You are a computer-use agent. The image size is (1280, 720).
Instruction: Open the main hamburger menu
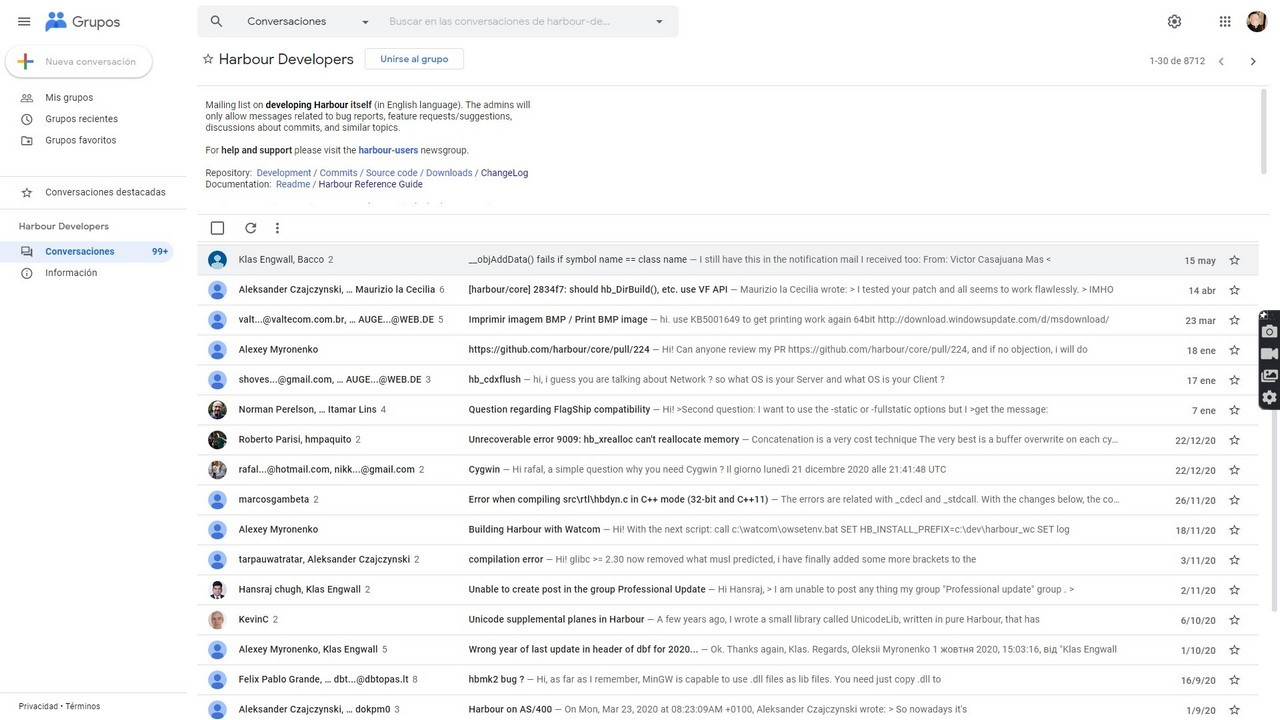24,21
